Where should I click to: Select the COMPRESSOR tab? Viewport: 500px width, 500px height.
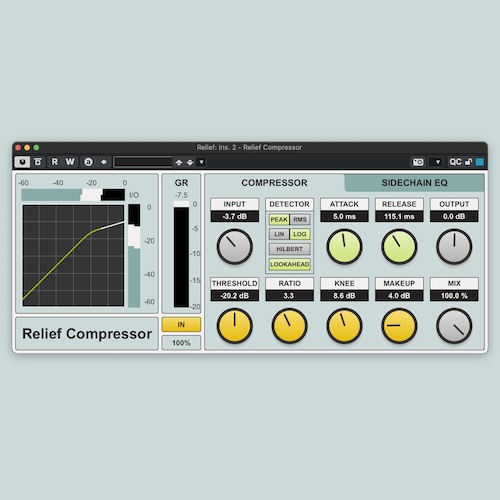click(274, 183)
